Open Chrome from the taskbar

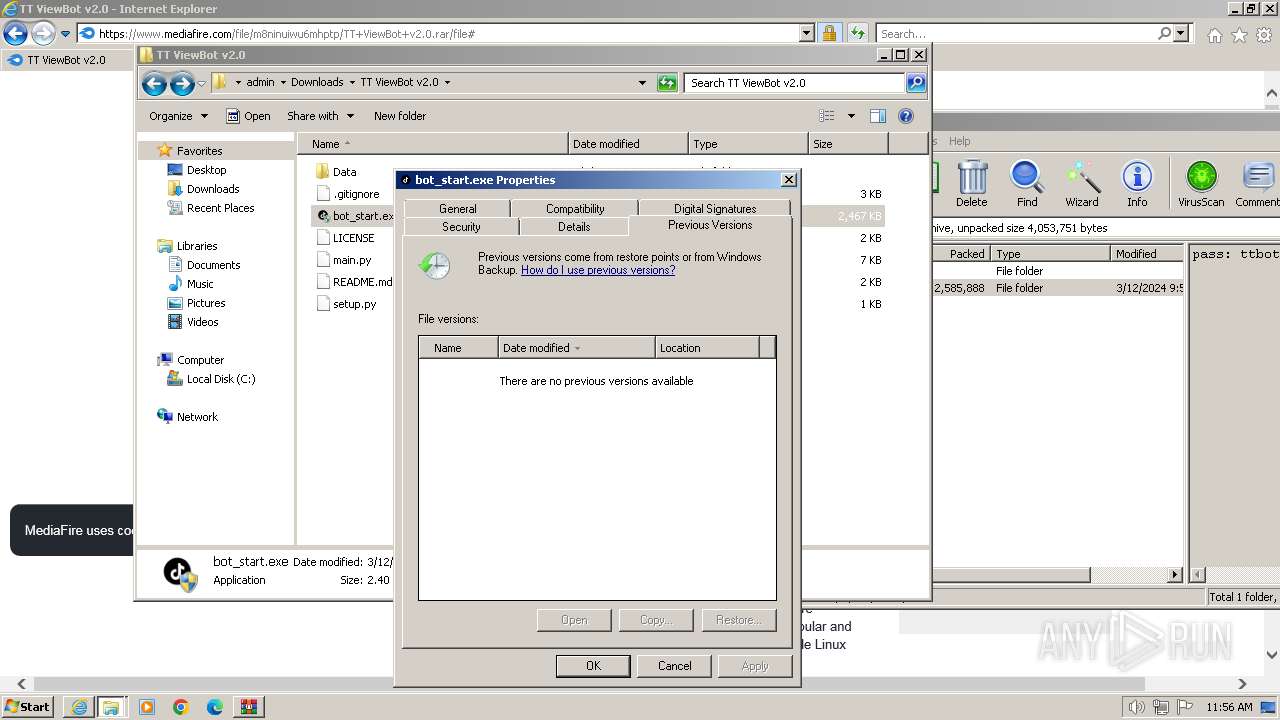click(181, 707)
